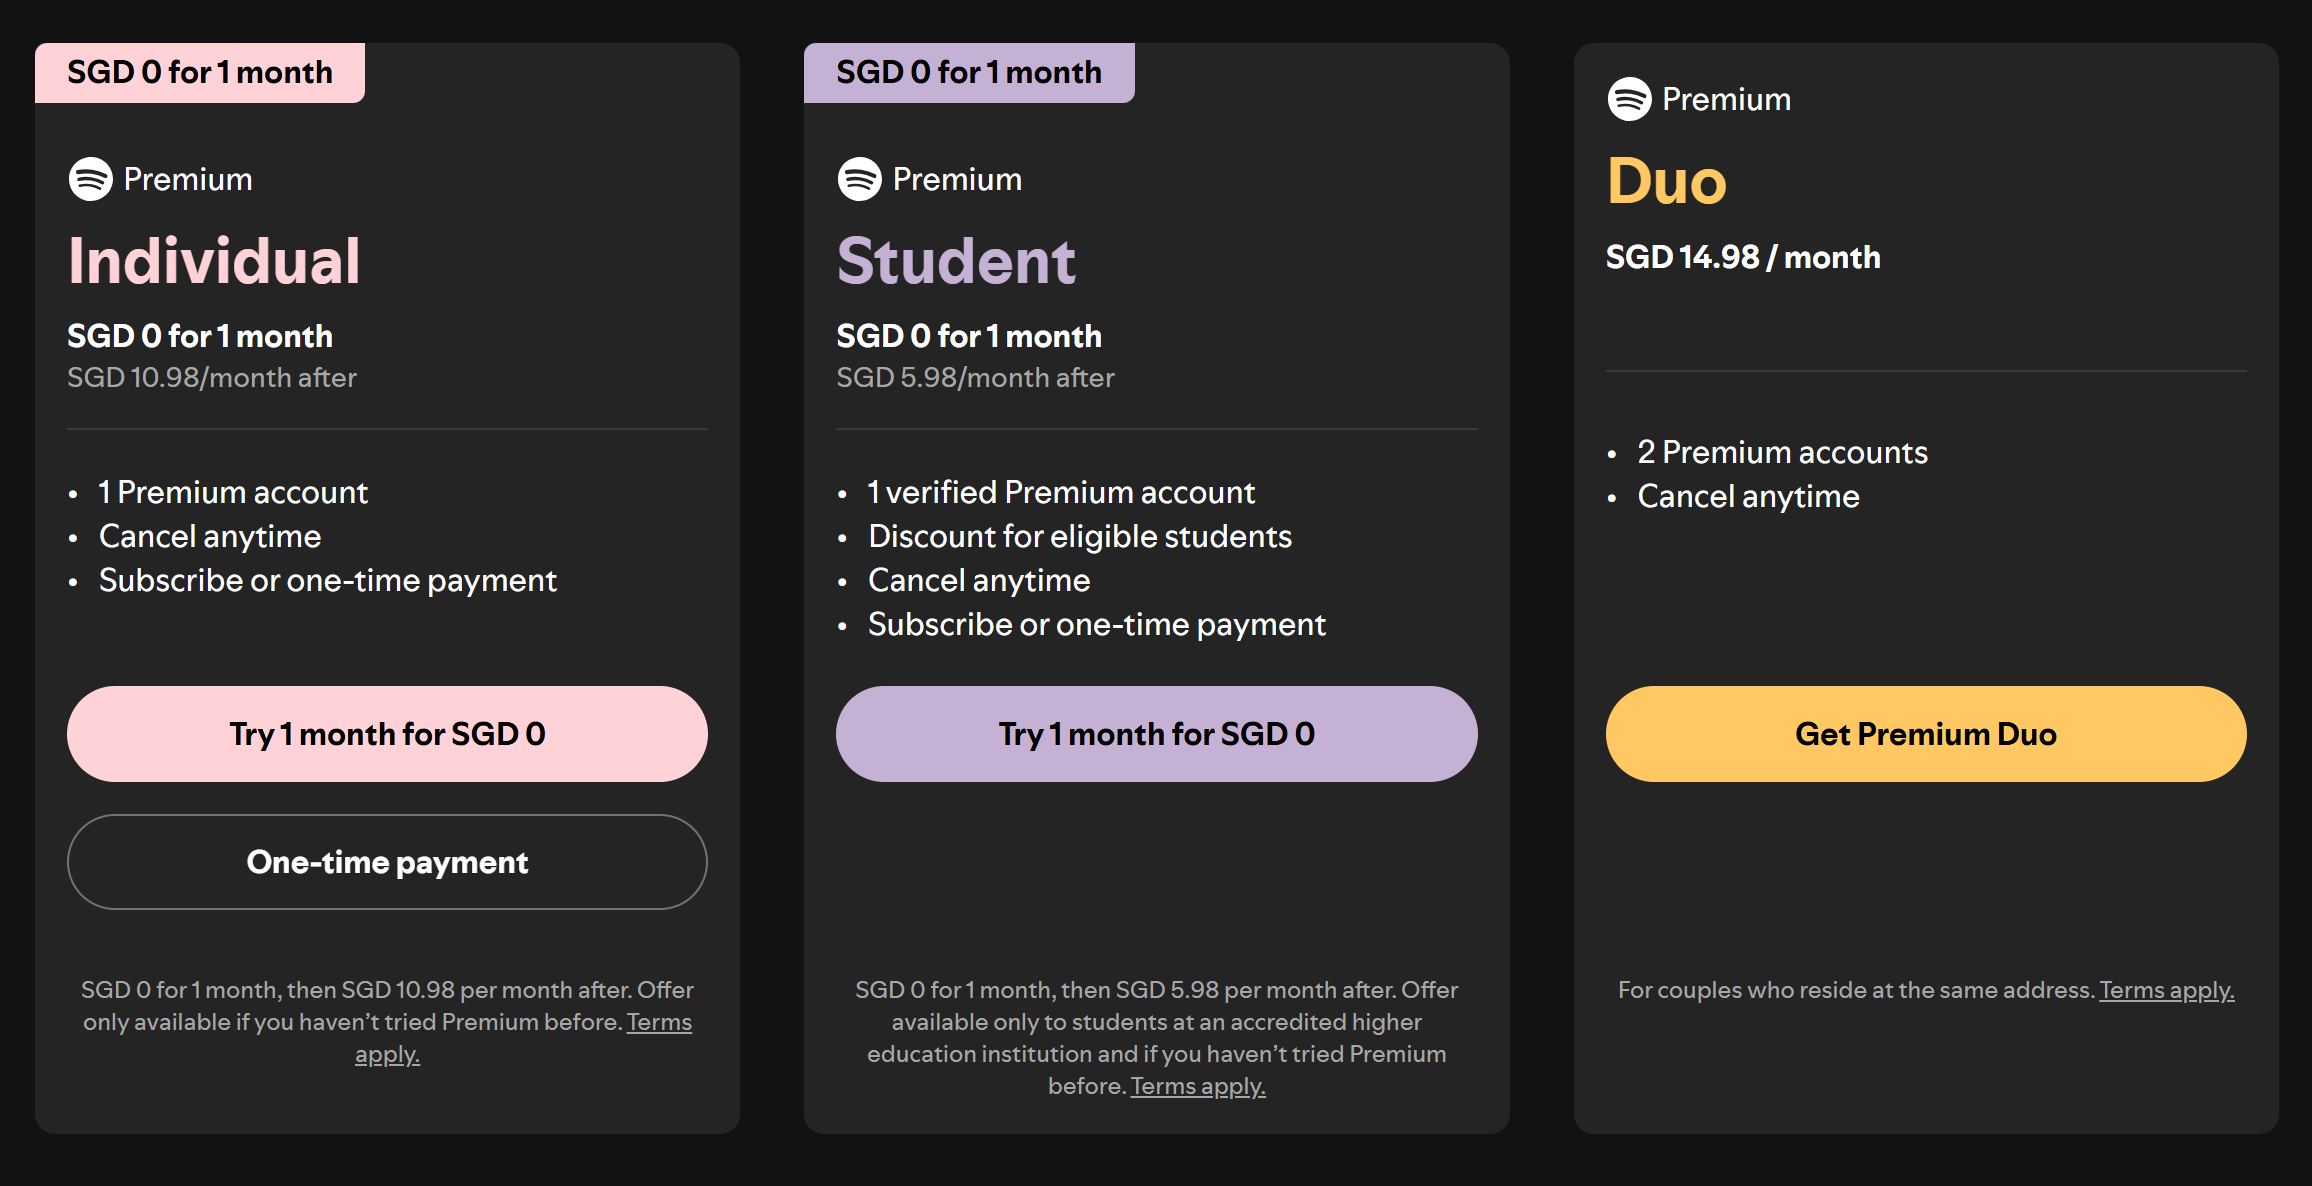Click Try 1 month for SGD 0 on Individual plan
Image resolution: width=2312 pixels, height=1186 pixels.
click(x=387, y=733)
